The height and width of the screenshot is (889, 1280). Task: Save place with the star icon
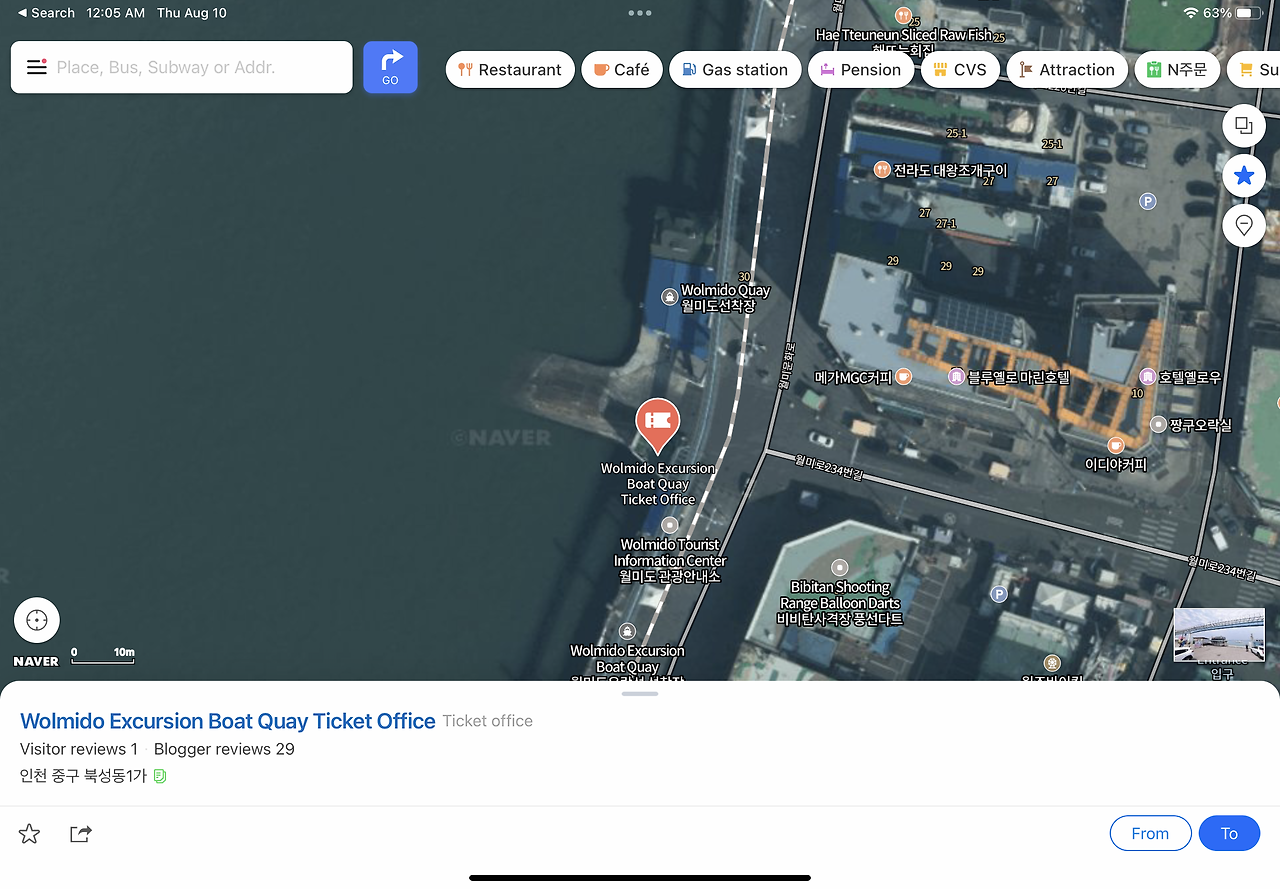[x=30, y=834]
